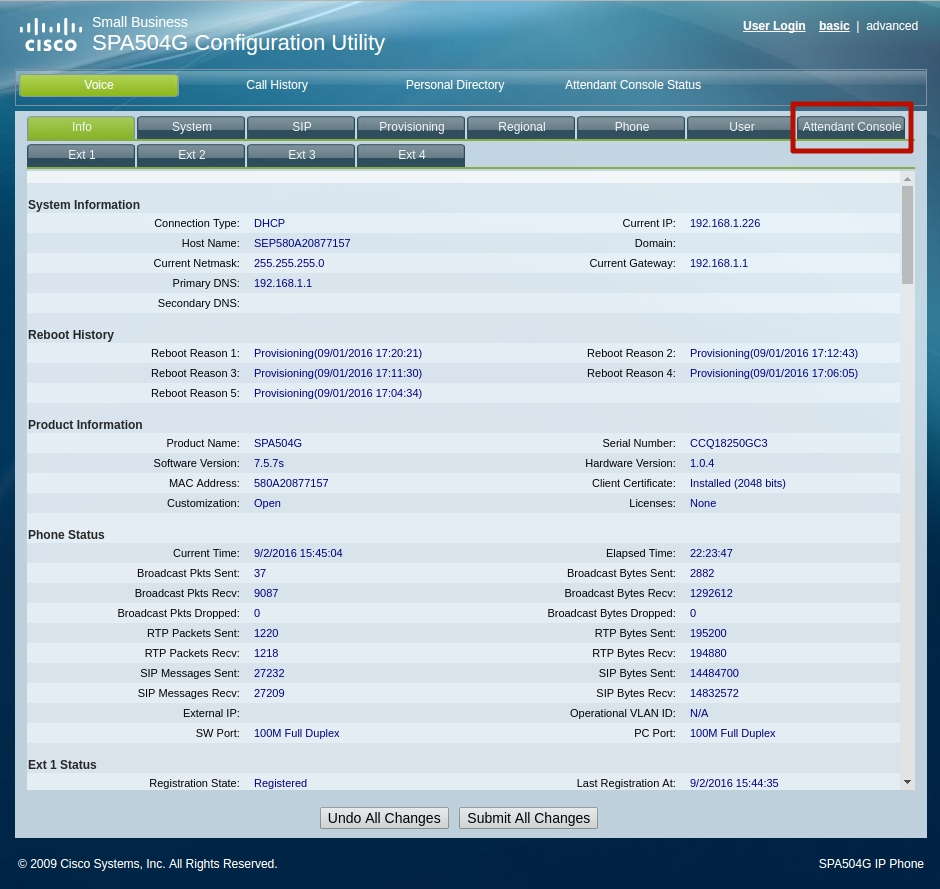This screenshot has height=889, width=940.
Task: Click the DHCP connection type value
Action: point(269,224)
